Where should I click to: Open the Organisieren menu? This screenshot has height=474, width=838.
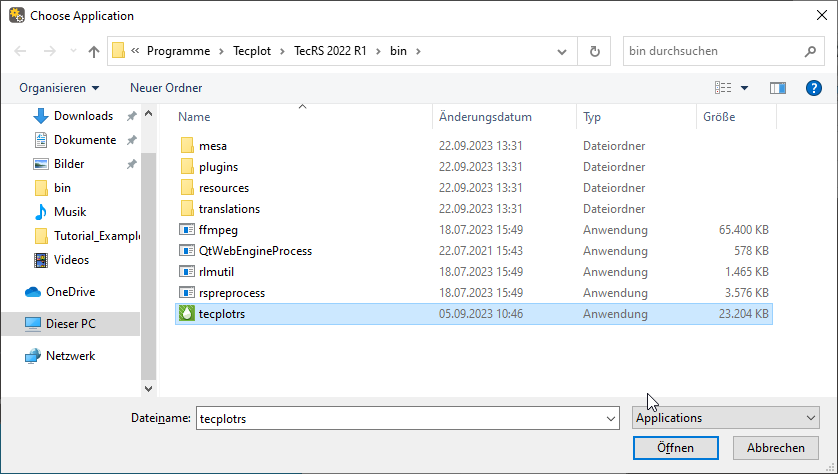pos(59,88)
